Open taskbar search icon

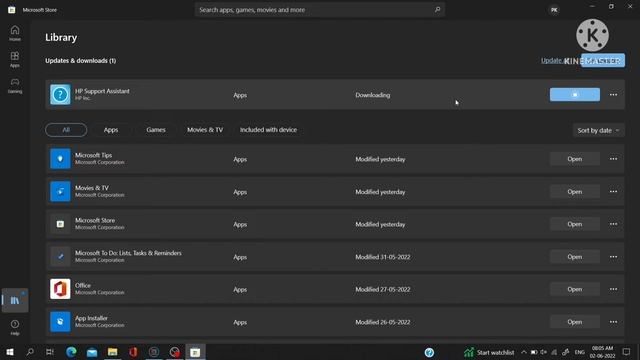pyautogui.click(x=30, y=352)
